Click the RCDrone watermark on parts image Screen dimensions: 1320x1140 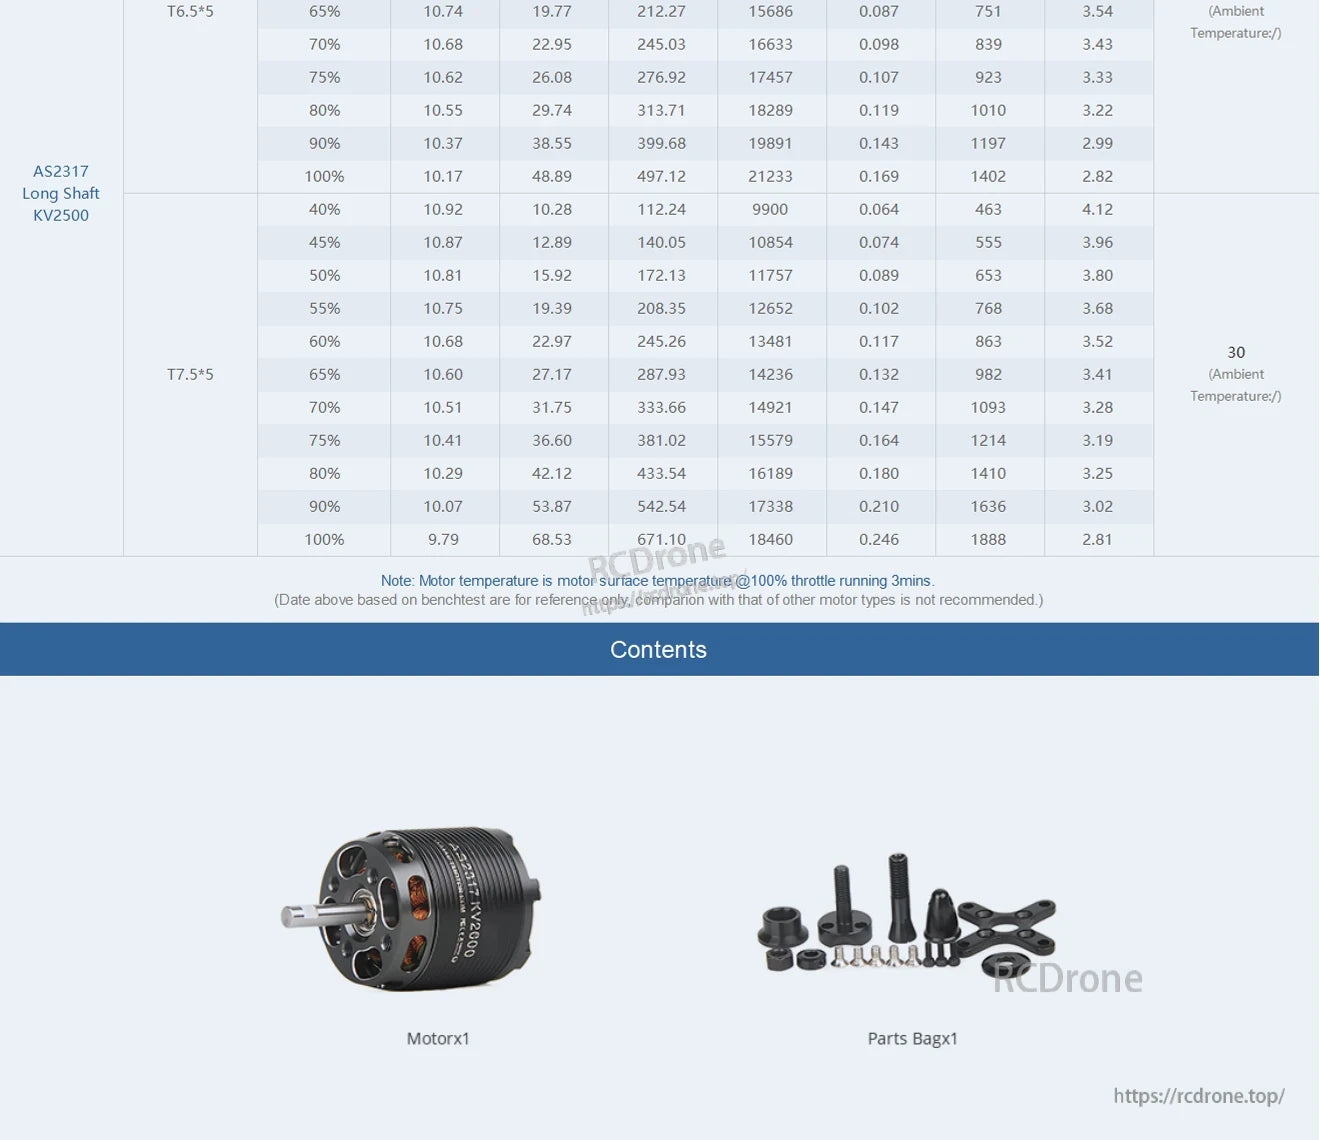tap(1065, 978)
